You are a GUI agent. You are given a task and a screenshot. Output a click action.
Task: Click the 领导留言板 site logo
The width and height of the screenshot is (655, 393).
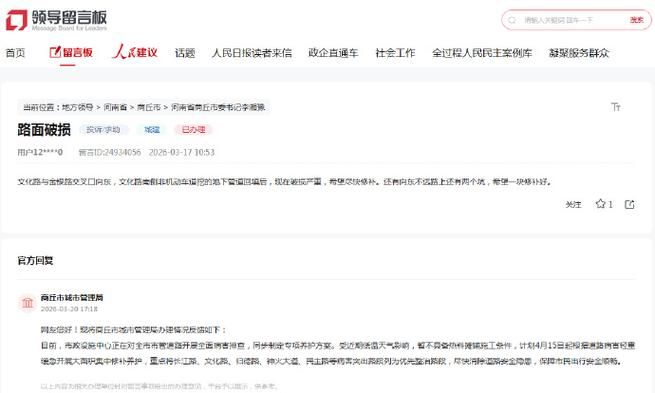56,20
